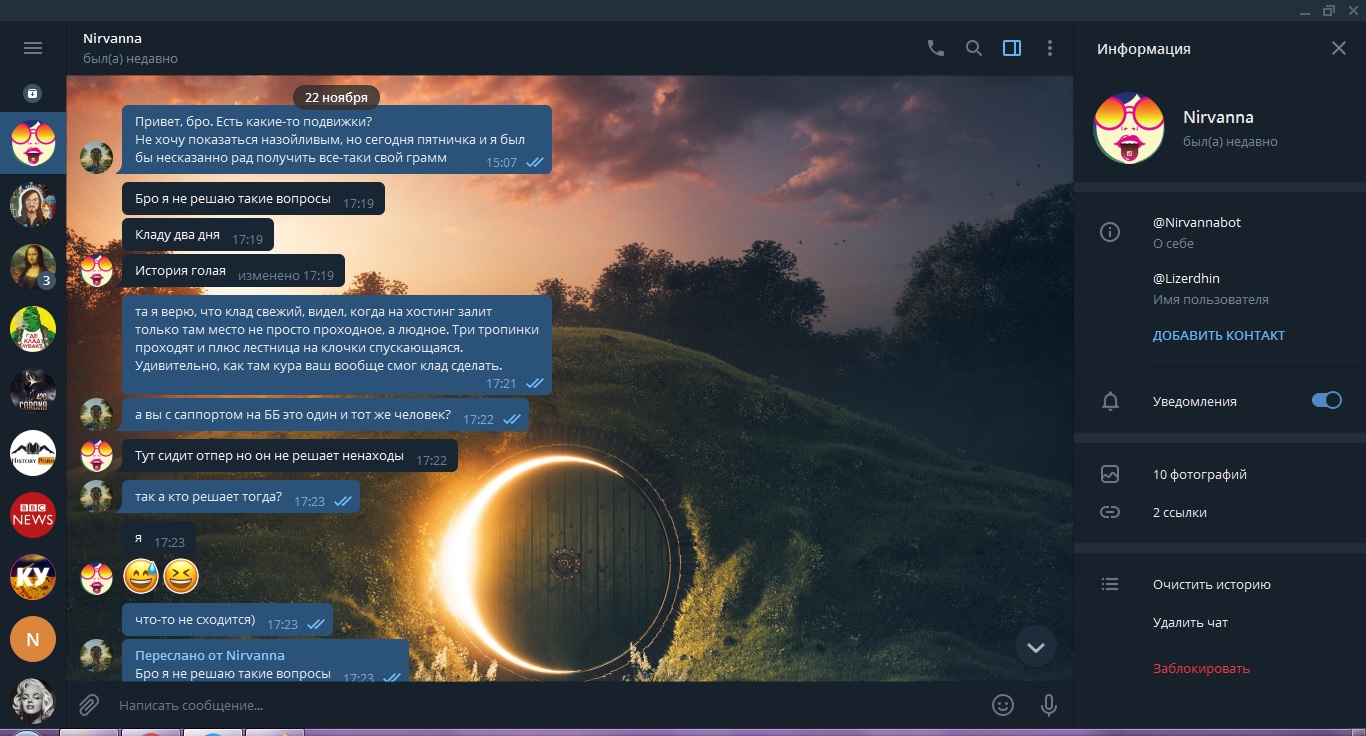This screenshot has width=1366, height=736.
Task: Click the 22 ноября date badge
Action: (x=336, y=97)
